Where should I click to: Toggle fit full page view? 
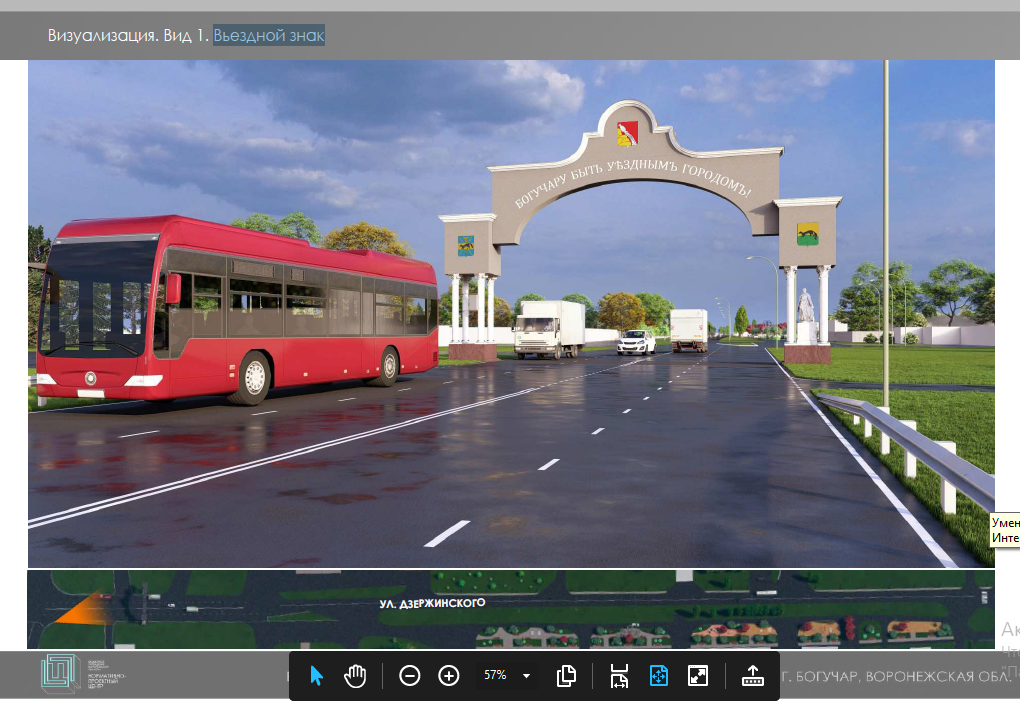pyautogui.click(x=658, y=676)
